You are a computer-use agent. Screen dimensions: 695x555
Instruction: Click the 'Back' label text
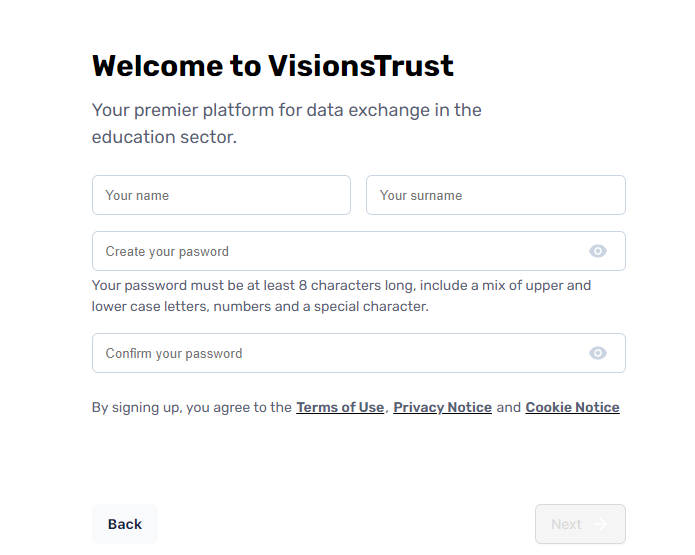tap(125, 524)
